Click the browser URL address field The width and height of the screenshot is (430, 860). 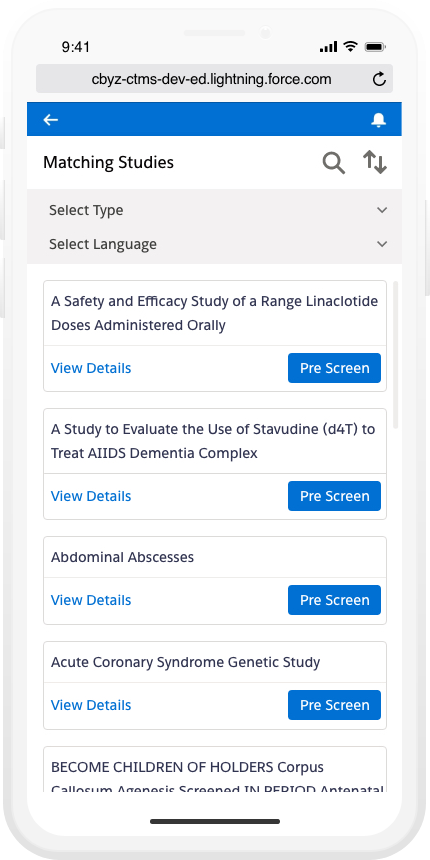click(x=214, y=79)
